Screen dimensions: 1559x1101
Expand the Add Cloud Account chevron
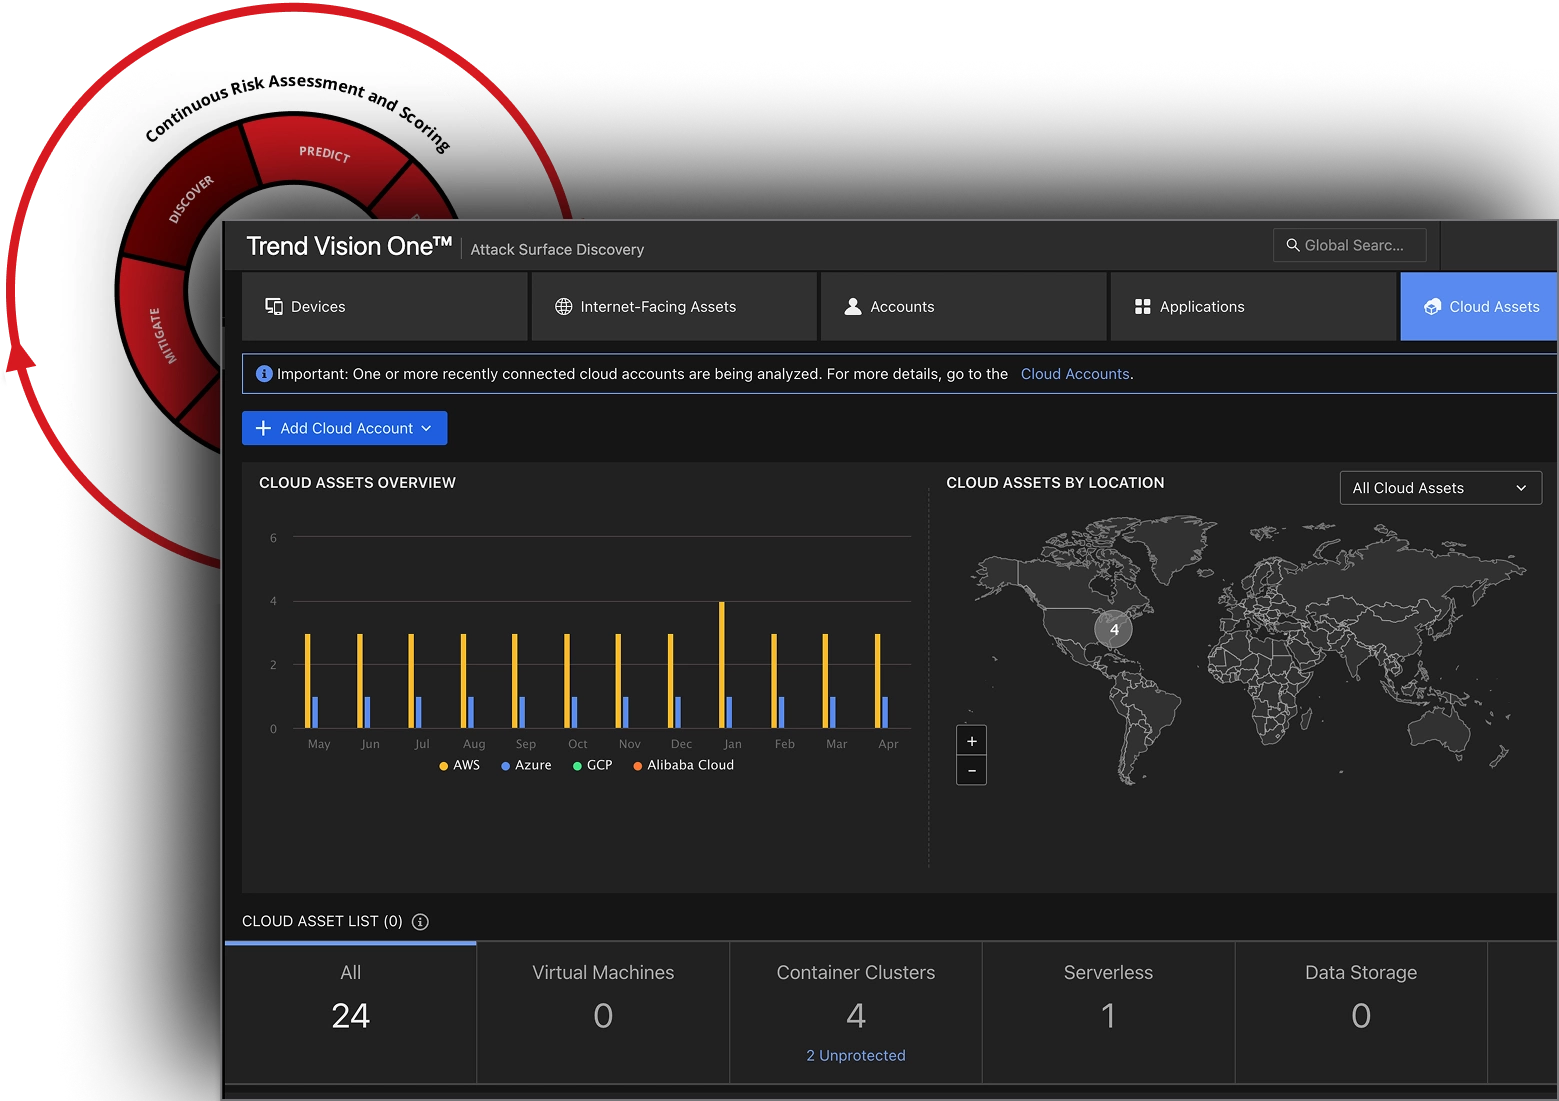427,428
